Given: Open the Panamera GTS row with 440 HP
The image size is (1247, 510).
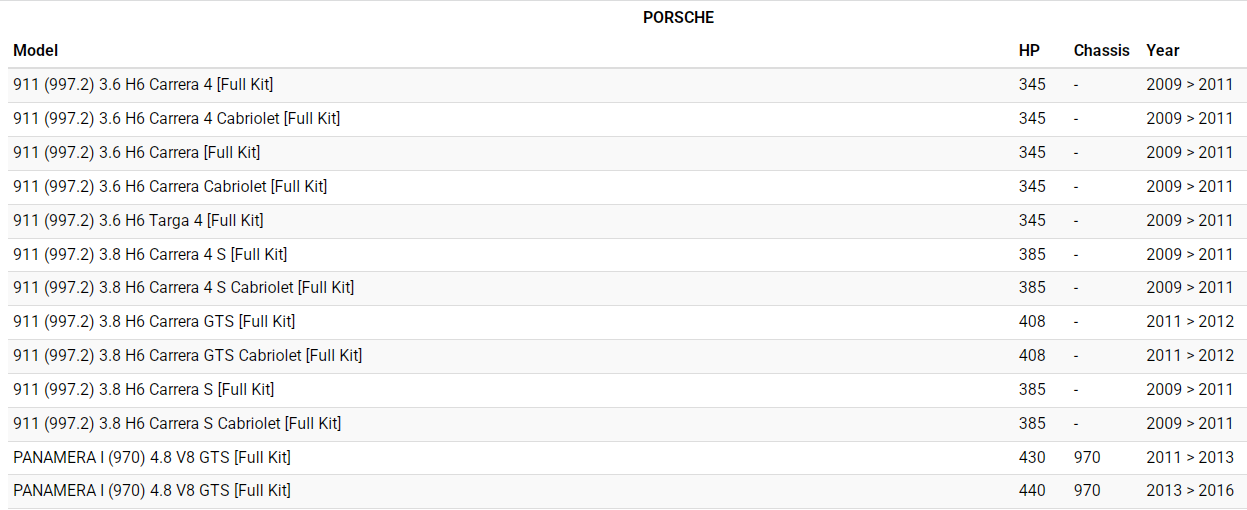Looking at the screenshot, I should pyautogui.click(x=151, y=491).
